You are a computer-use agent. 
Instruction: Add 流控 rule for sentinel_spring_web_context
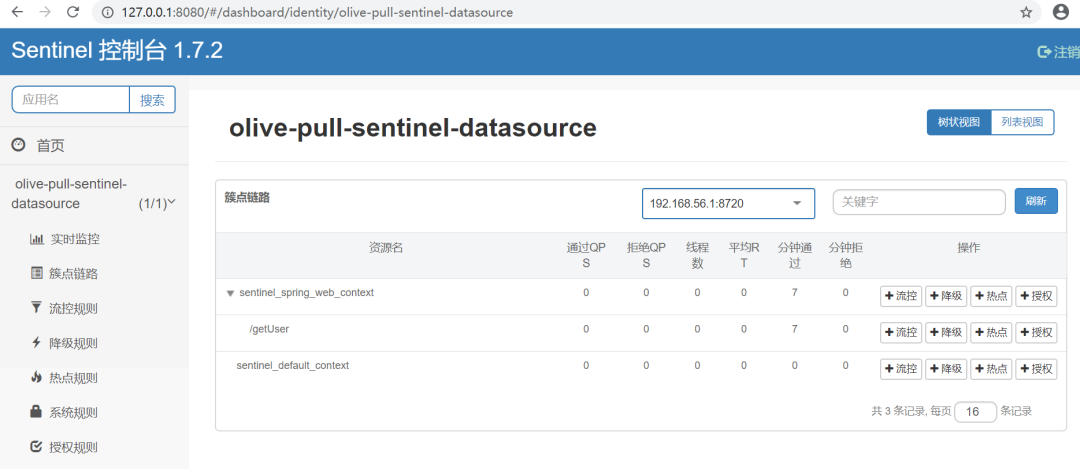tap(901, 296)
